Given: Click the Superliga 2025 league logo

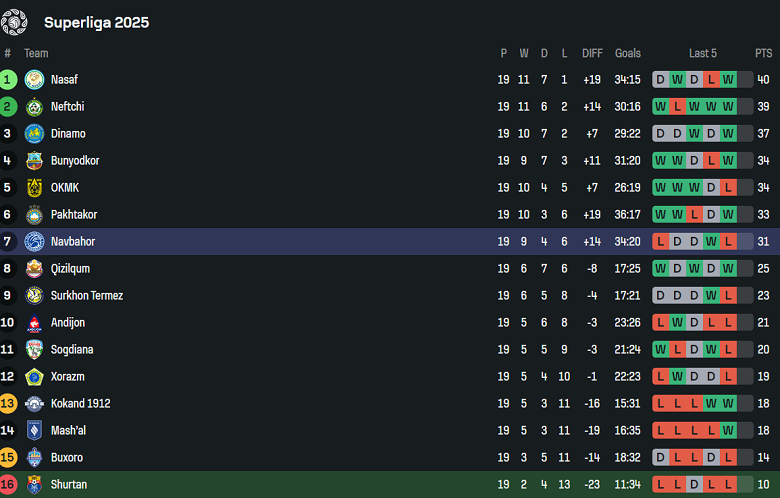Looking at the screenshot, I should pyautogui.click(x=15, y=21).
